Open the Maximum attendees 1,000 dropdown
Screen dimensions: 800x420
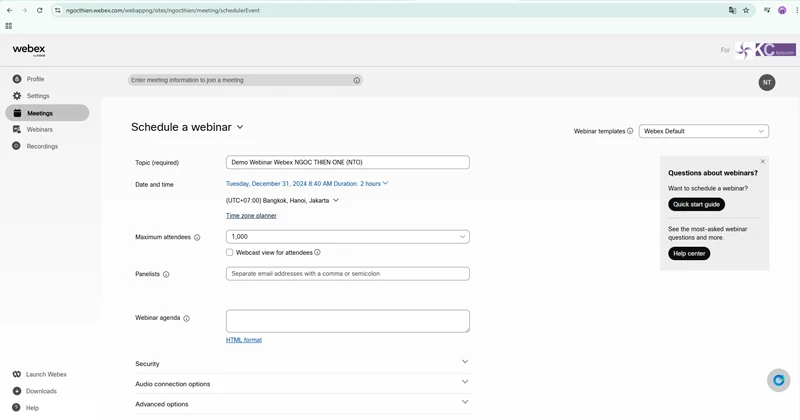tap(347, 237)
